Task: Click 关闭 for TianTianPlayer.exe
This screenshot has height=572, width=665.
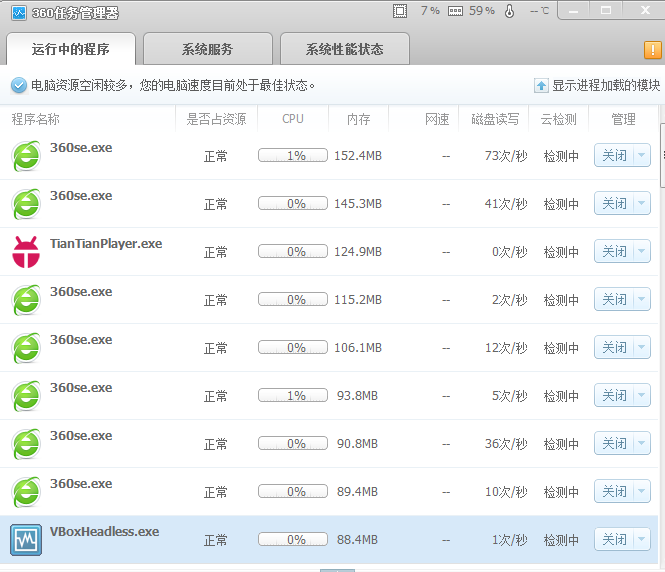Action: 614,251
